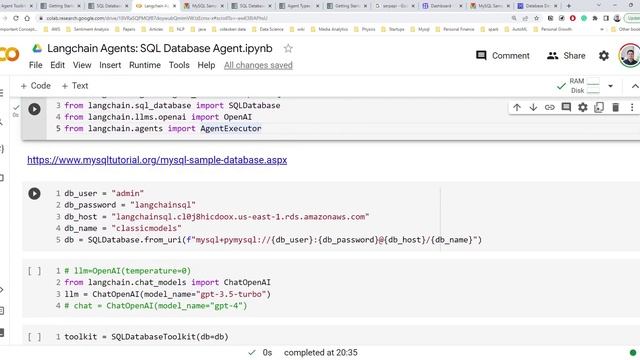Open the Personal Finance bookmarks folder
Screen dimensions: 640x360
[x=455, y=29]
